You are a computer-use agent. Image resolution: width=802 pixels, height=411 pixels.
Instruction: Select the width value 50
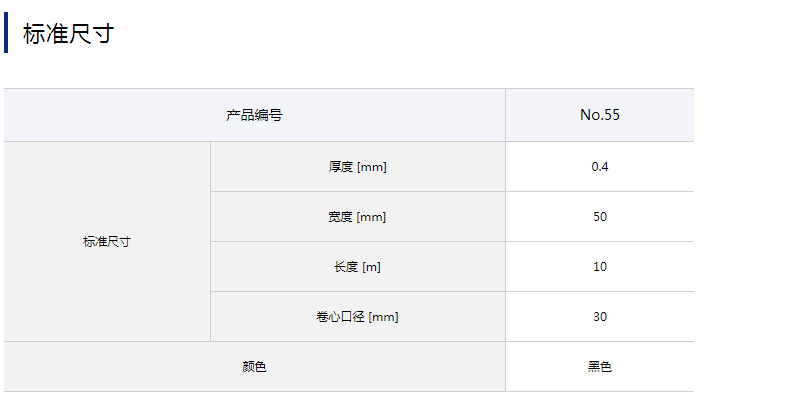click(600, 217)
